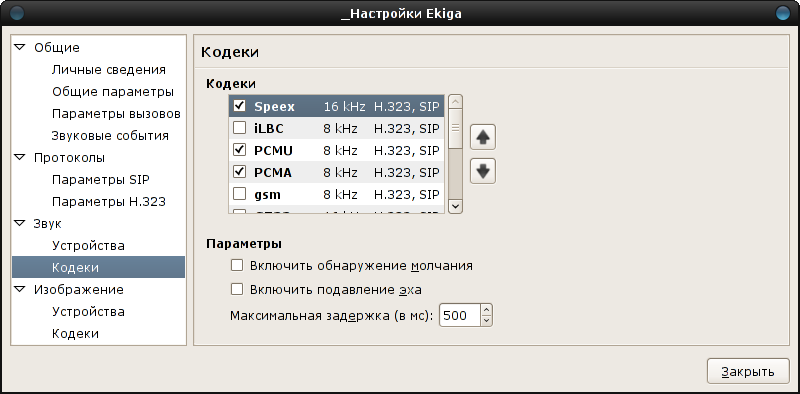Open Устройства under Изображение
Screen dimensions: 800x394
pos(88,311)
